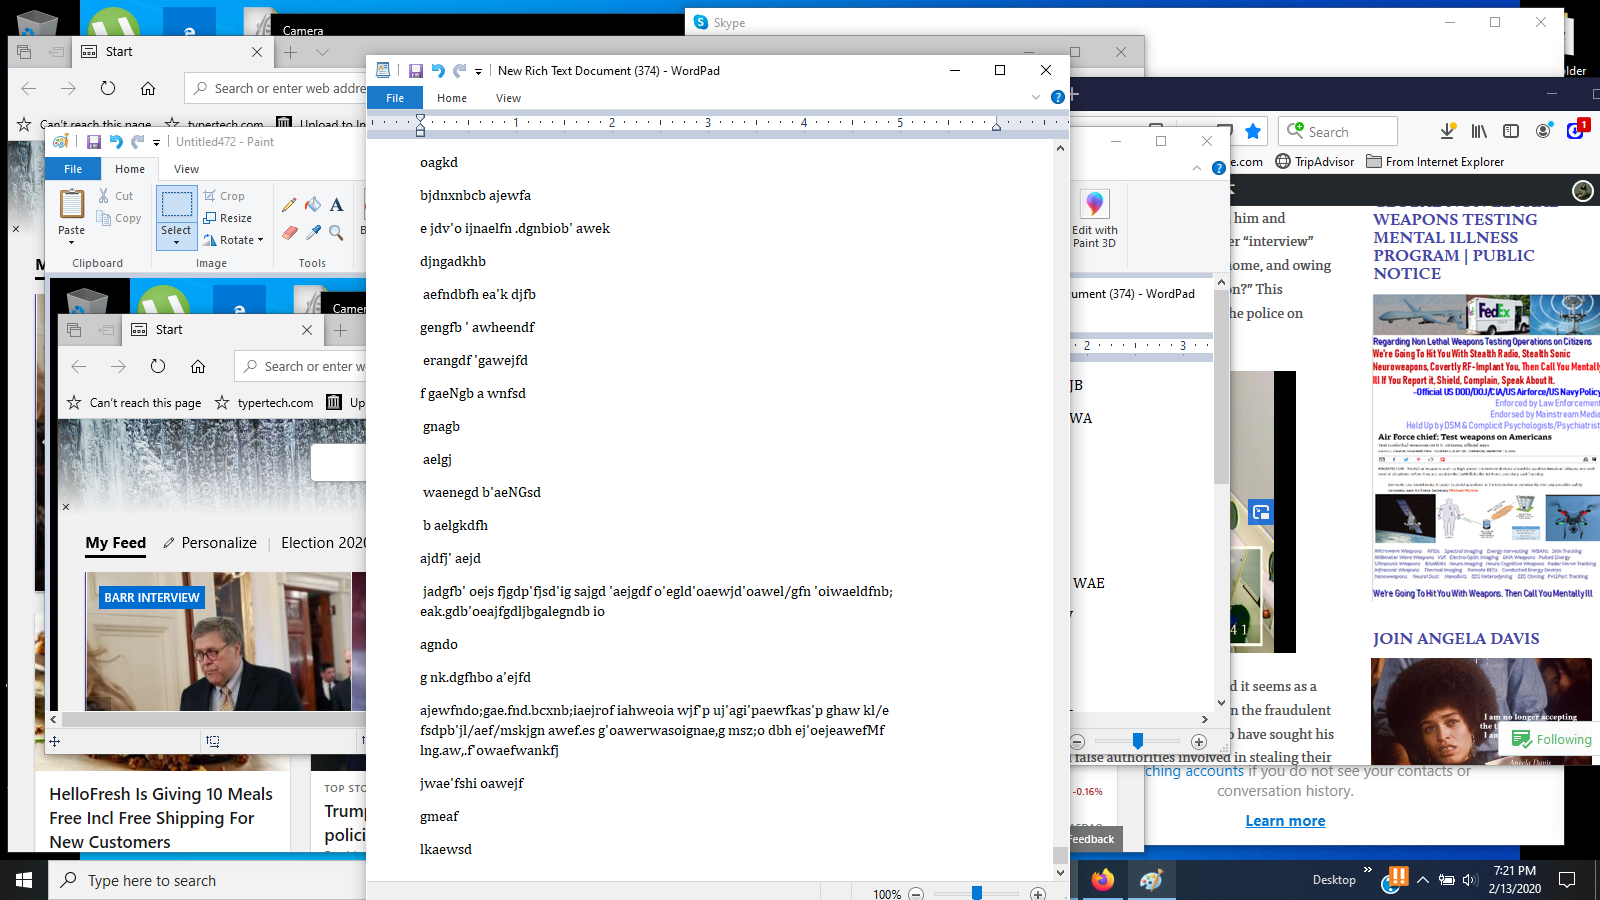Click Edit with Paint 3D
The image size is (1600, 900).
point(1095,219)
